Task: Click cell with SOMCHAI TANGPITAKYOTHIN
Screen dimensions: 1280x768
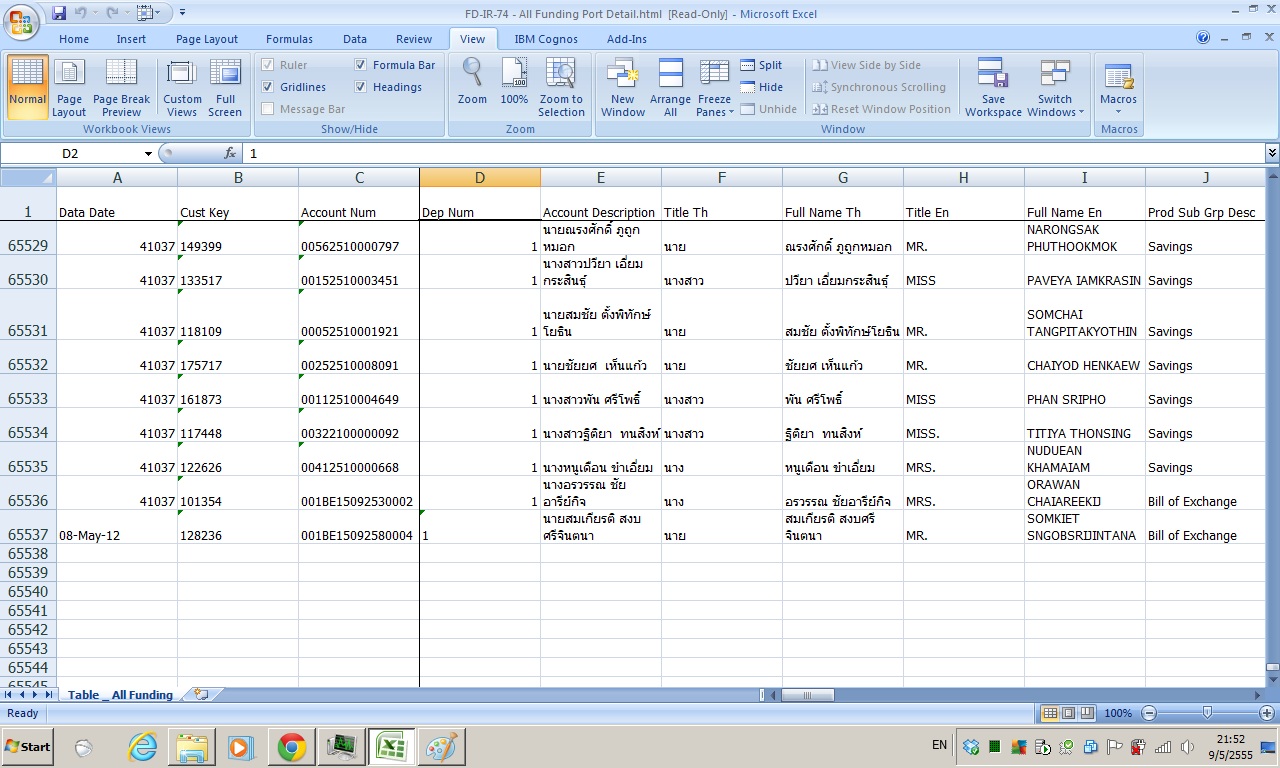Action: 1085,315
